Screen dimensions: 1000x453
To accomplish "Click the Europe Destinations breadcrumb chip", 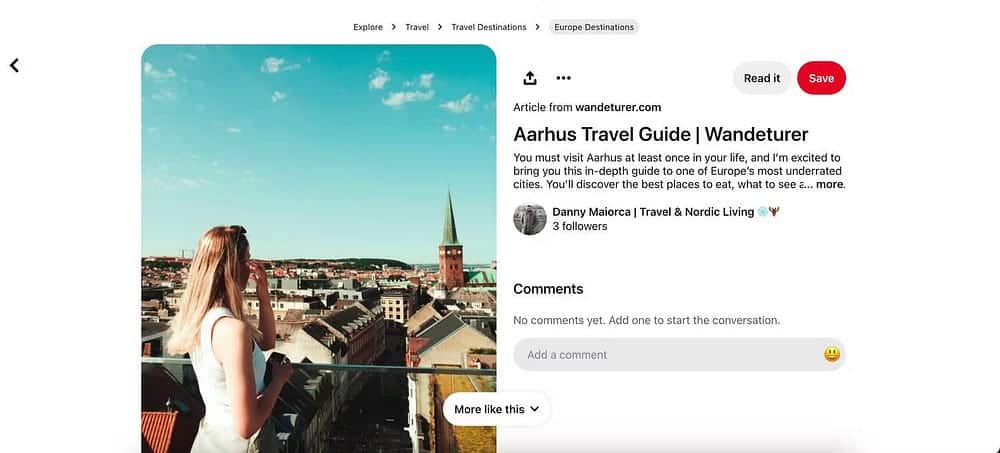I will click(x=594, y=27).
